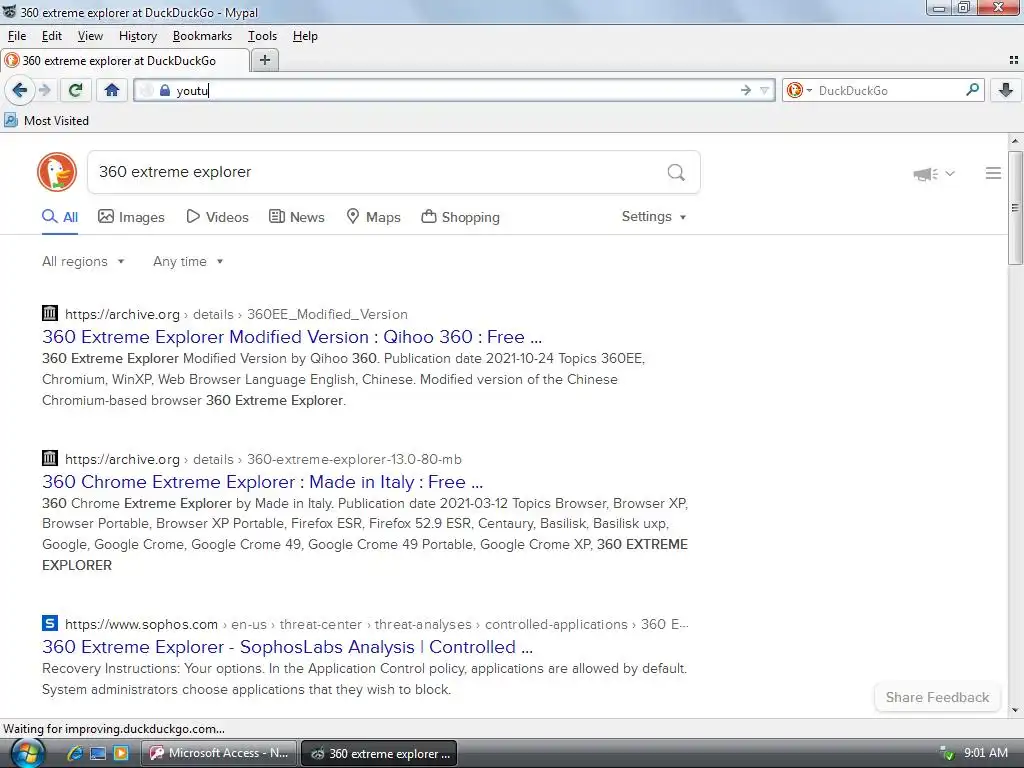This screenshot has height=768, width=1024.
Task: Open the DuckDuckGo search engine selector
Action: (x=799, y=90)
